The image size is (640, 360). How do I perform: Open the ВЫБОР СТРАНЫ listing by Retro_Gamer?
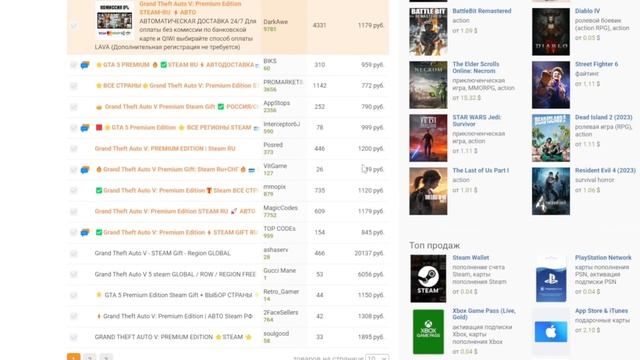177,295
